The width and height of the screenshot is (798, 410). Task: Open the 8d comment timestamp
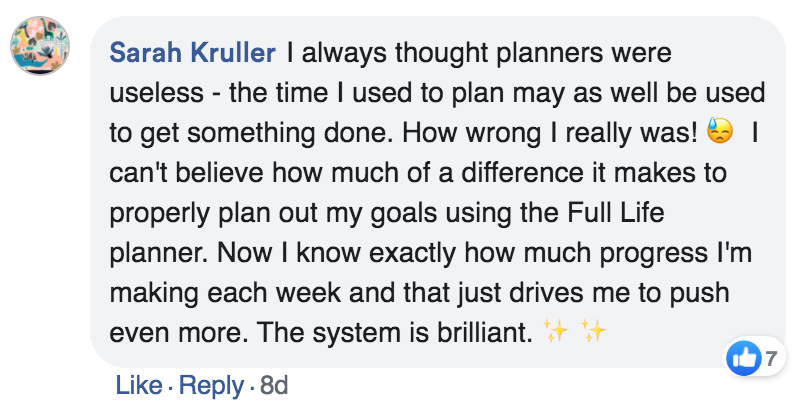(274, 386)
